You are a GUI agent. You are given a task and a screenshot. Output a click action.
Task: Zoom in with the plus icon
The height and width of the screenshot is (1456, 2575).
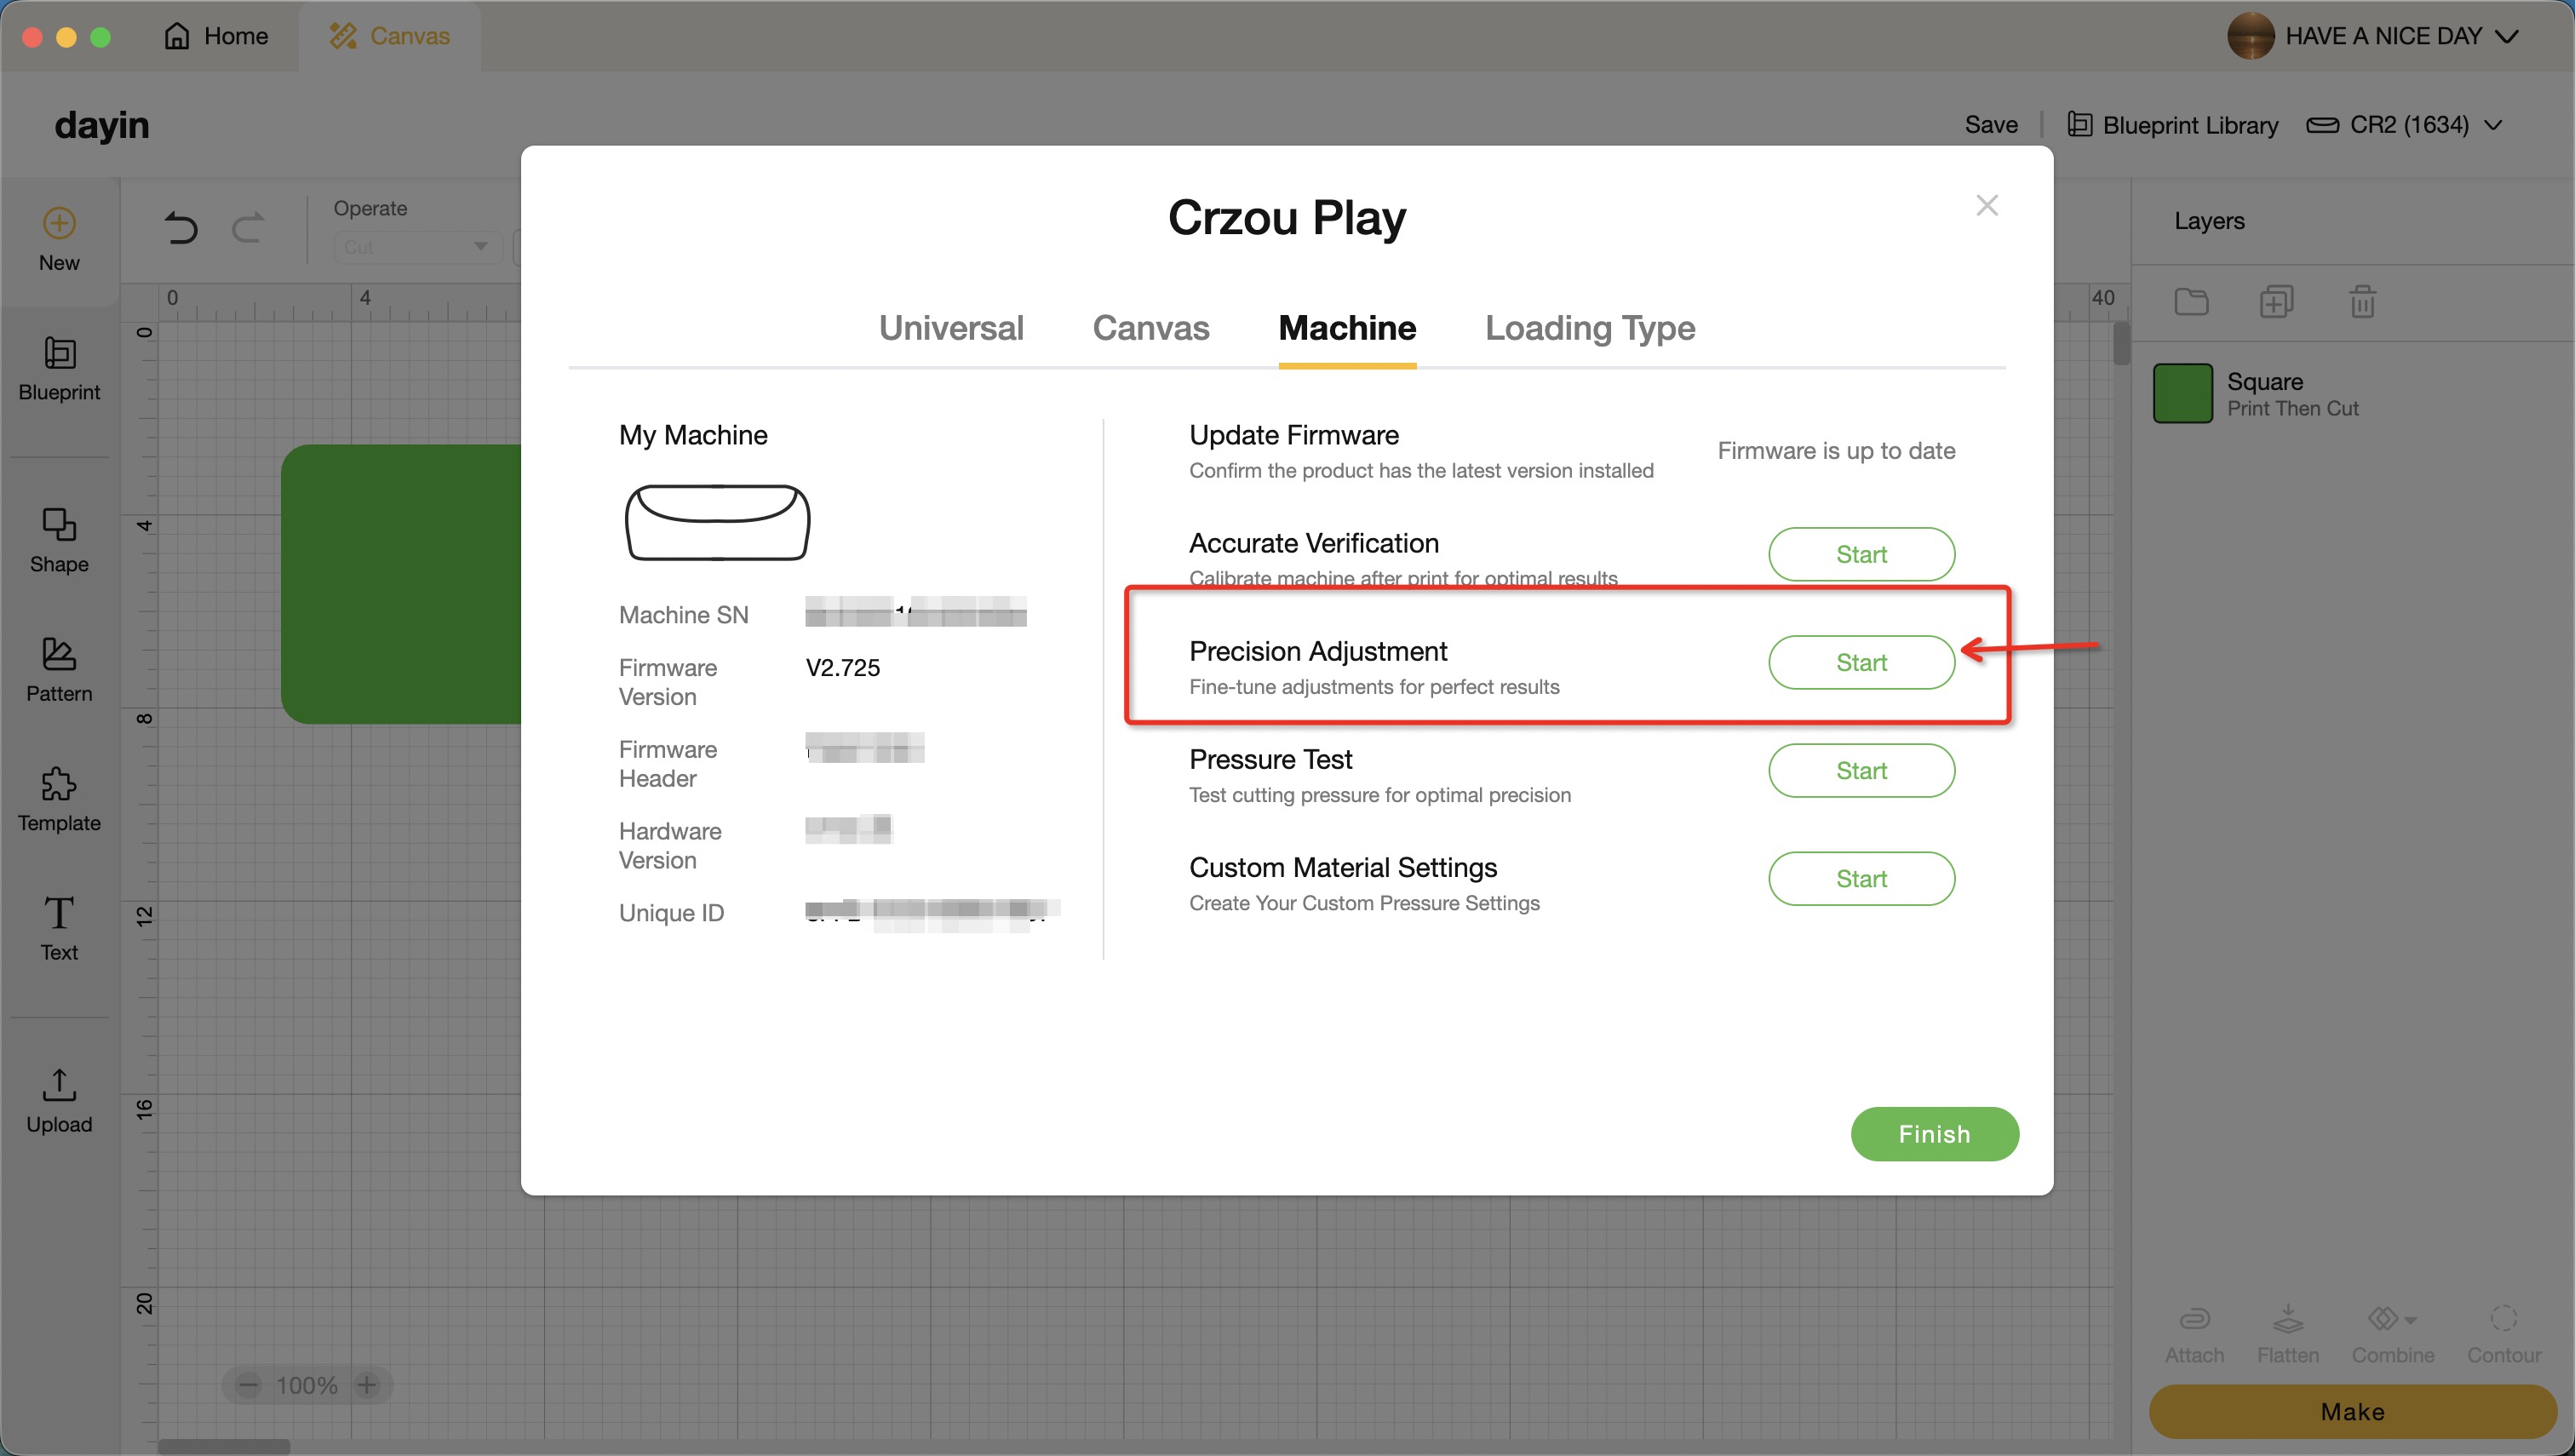tap(367, 1385)
